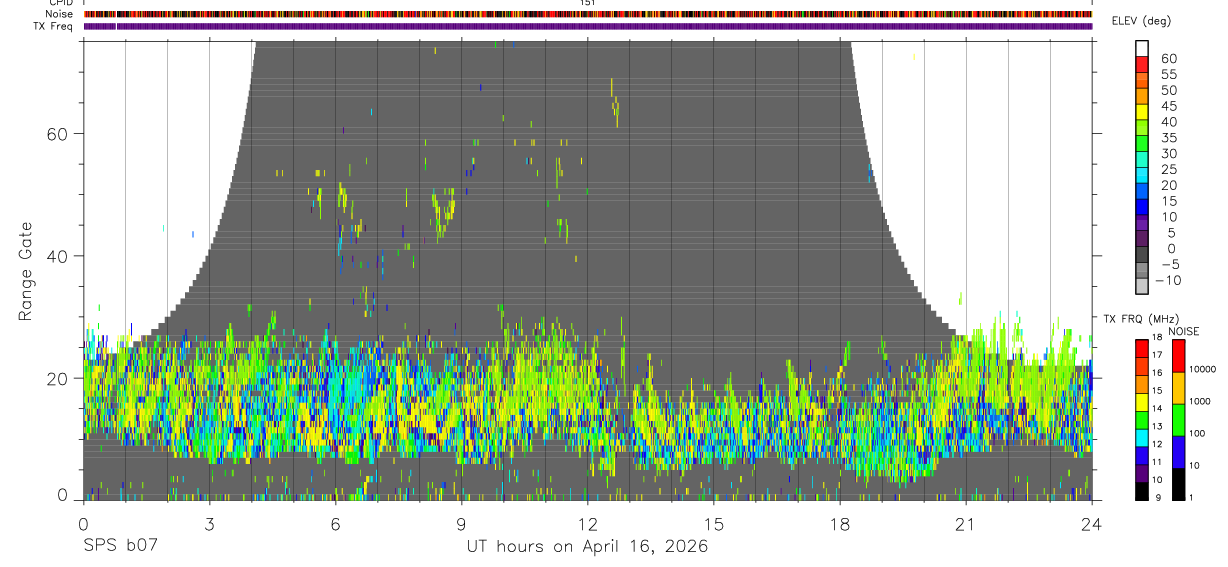Click the "21" tick label on the UT hours axis
Screen dimensions: 1228x567
[x=965, y=524]
